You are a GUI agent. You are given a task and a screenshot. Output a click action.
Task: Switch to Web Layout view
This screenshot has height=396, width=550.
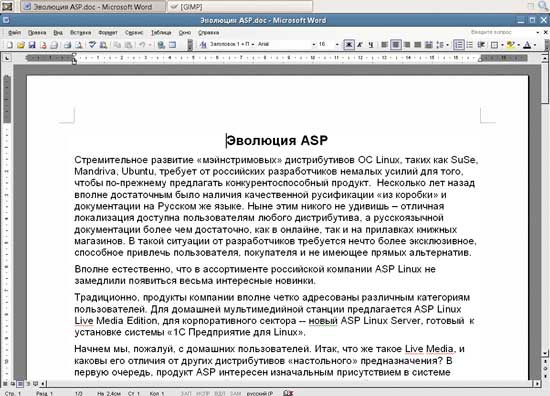click(13, 384)
